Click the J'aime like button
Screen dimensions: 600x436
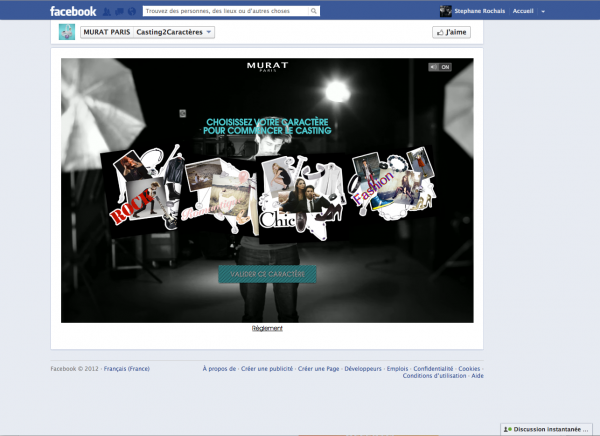(x=452, y=32)
